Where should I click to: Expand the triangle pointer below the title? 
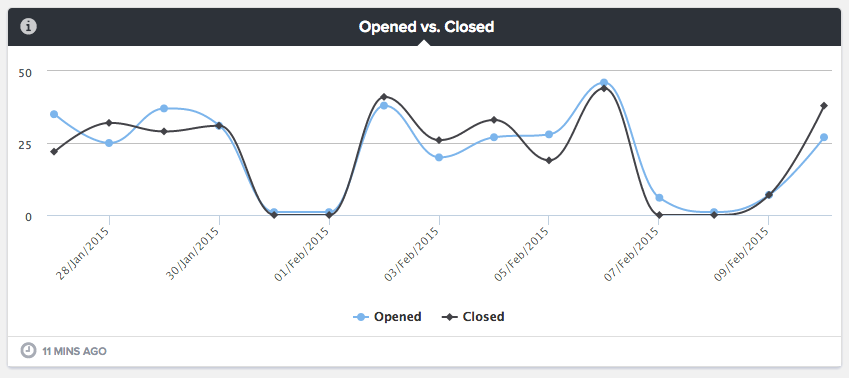tap(424, 42)
